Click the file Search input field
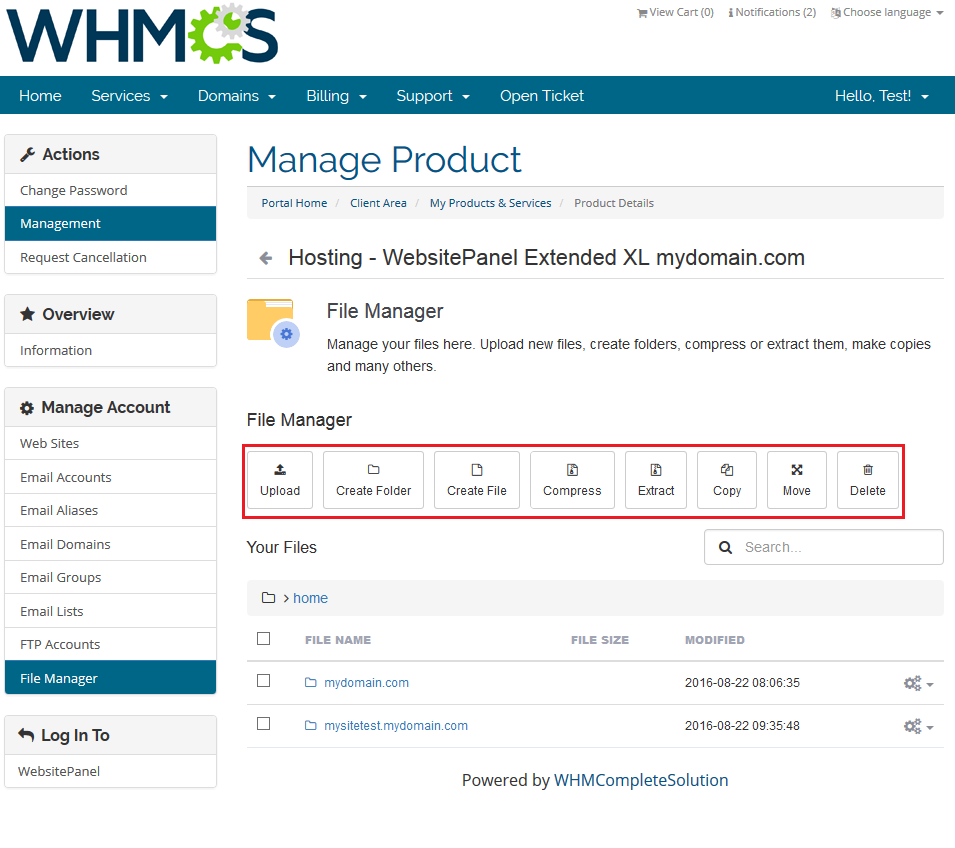955x848 pixels. pos(823,547)
